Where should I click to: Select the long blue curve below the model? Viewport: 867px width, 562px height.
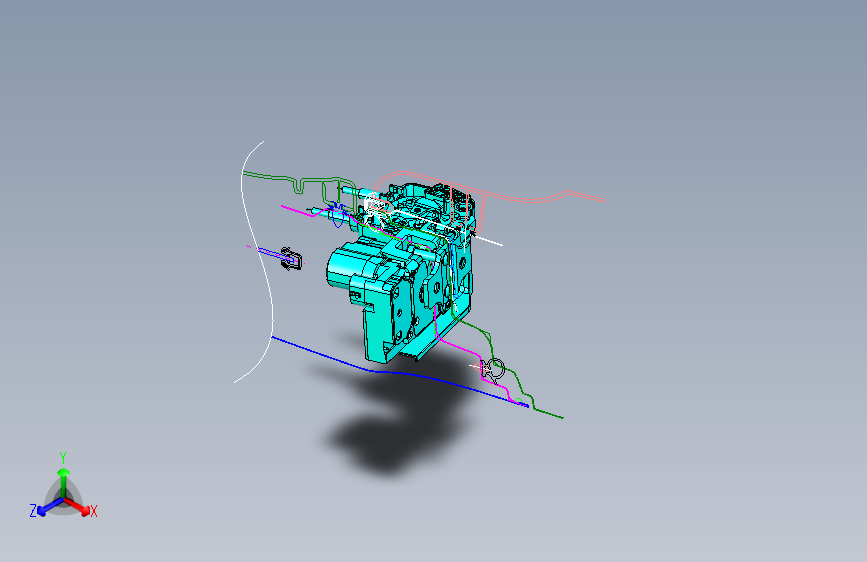[399, 372]
